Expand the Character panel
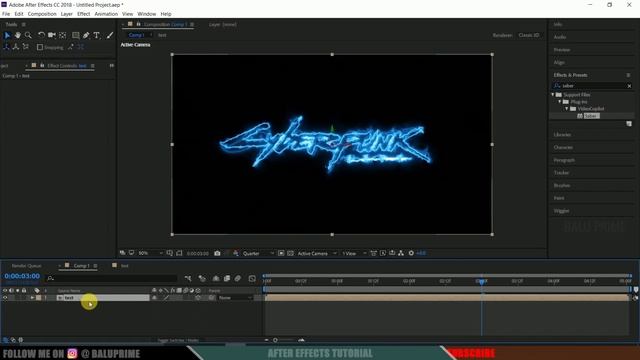640x360 pixels. pos(563,147)
